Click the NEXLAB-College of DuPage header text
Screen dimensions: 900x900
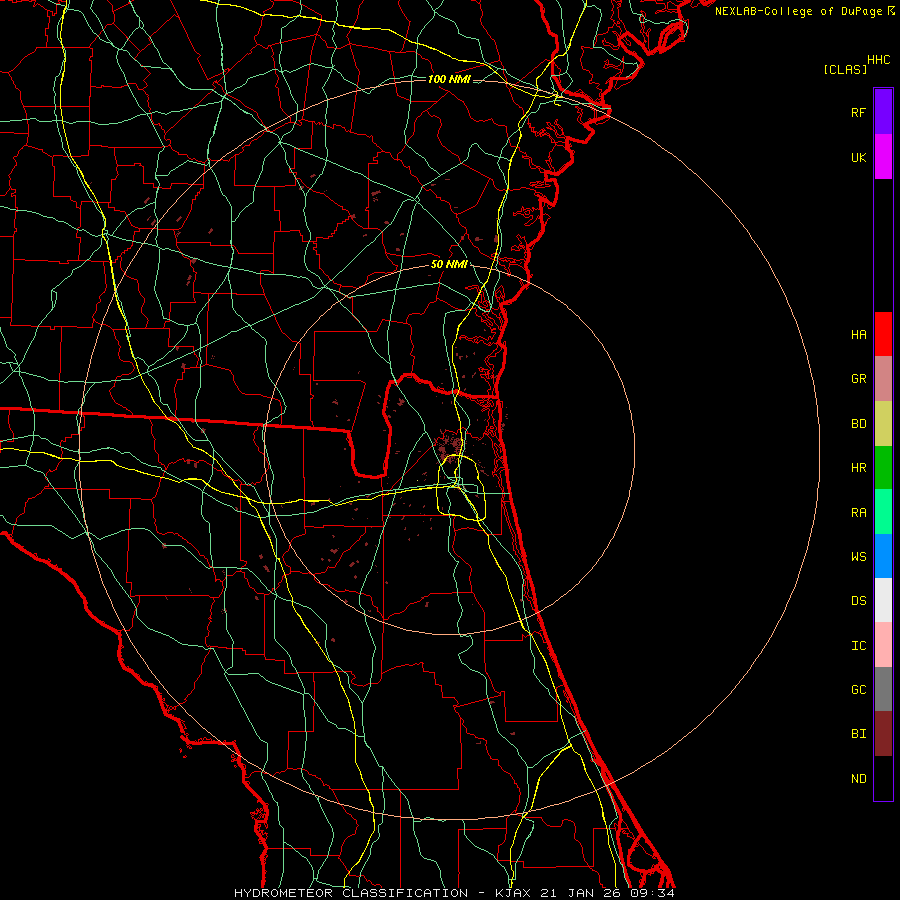798,11
